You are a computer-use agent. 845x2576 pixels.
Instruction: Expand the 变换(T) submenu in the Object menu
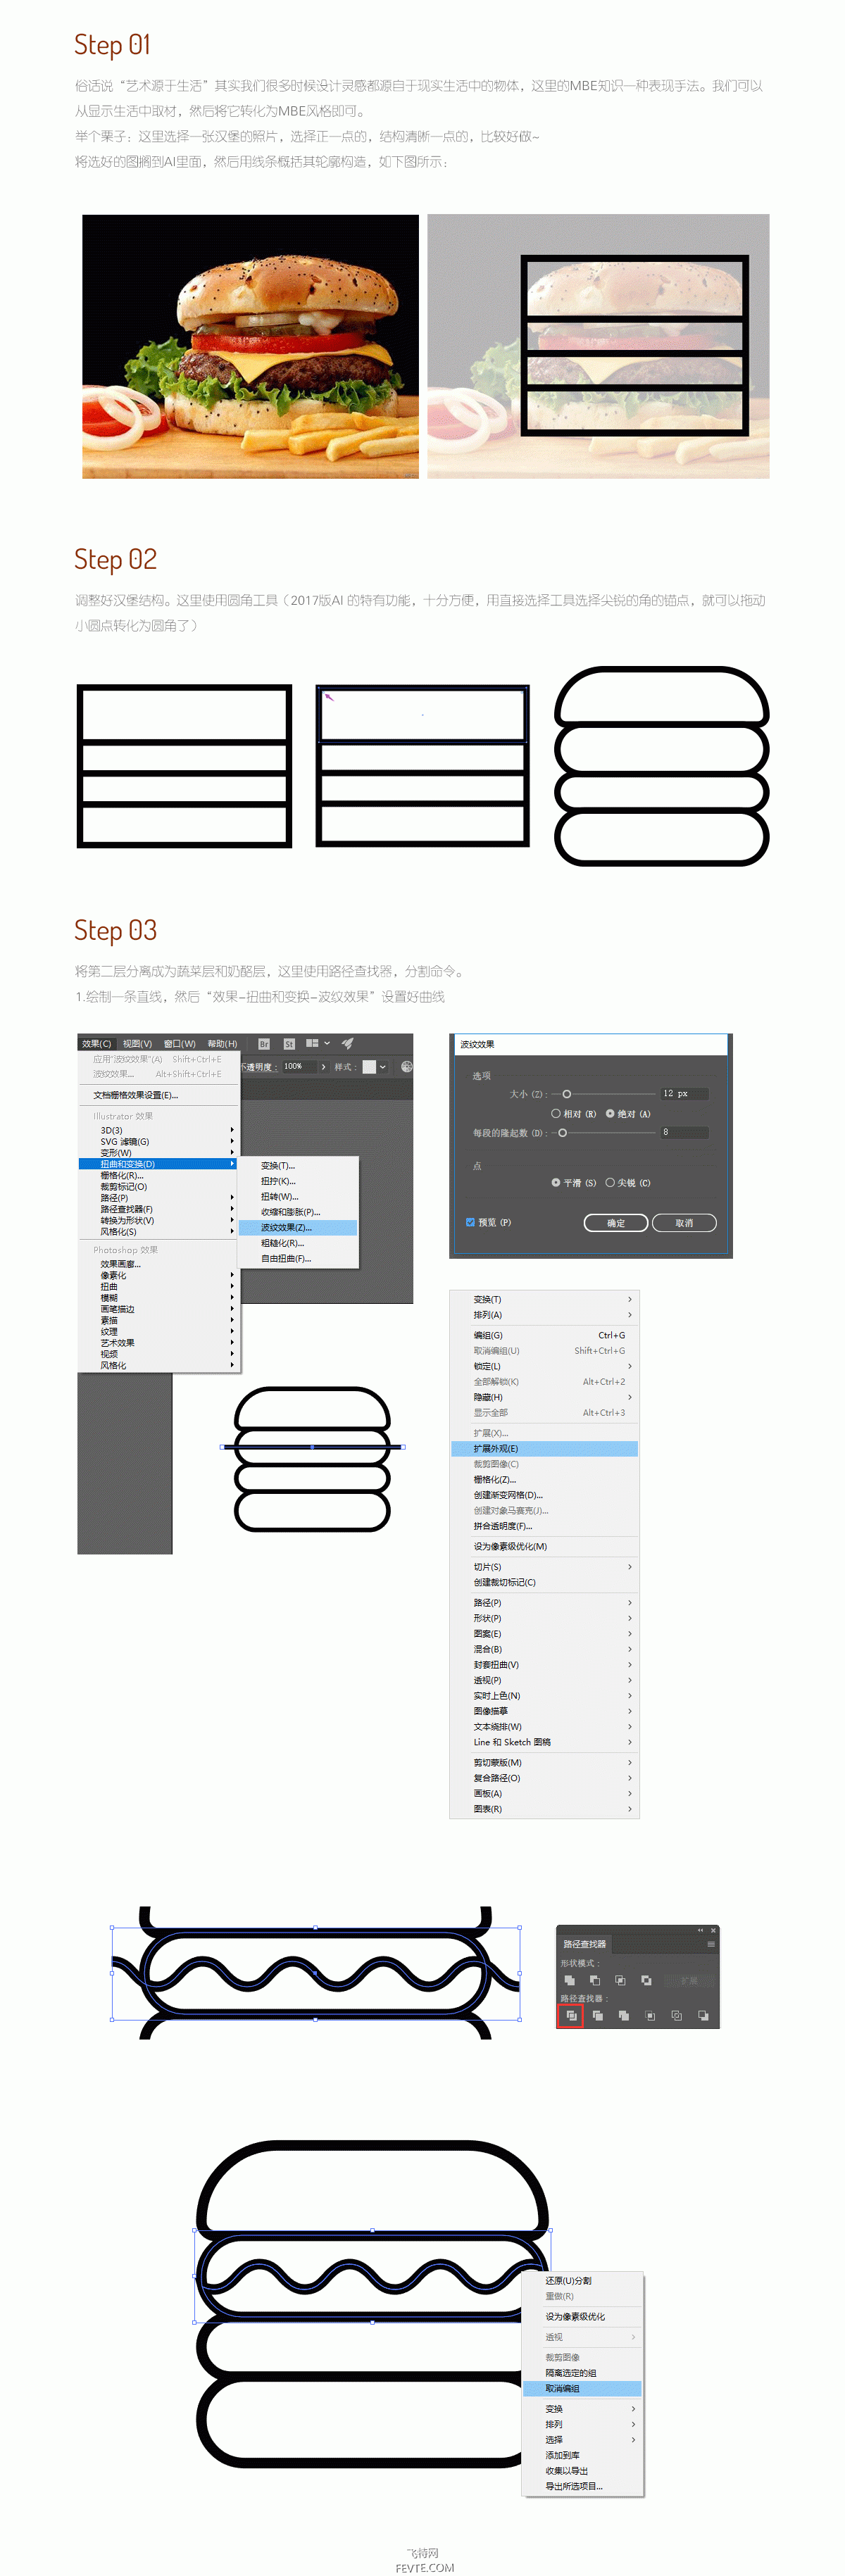coord(544,1299)
